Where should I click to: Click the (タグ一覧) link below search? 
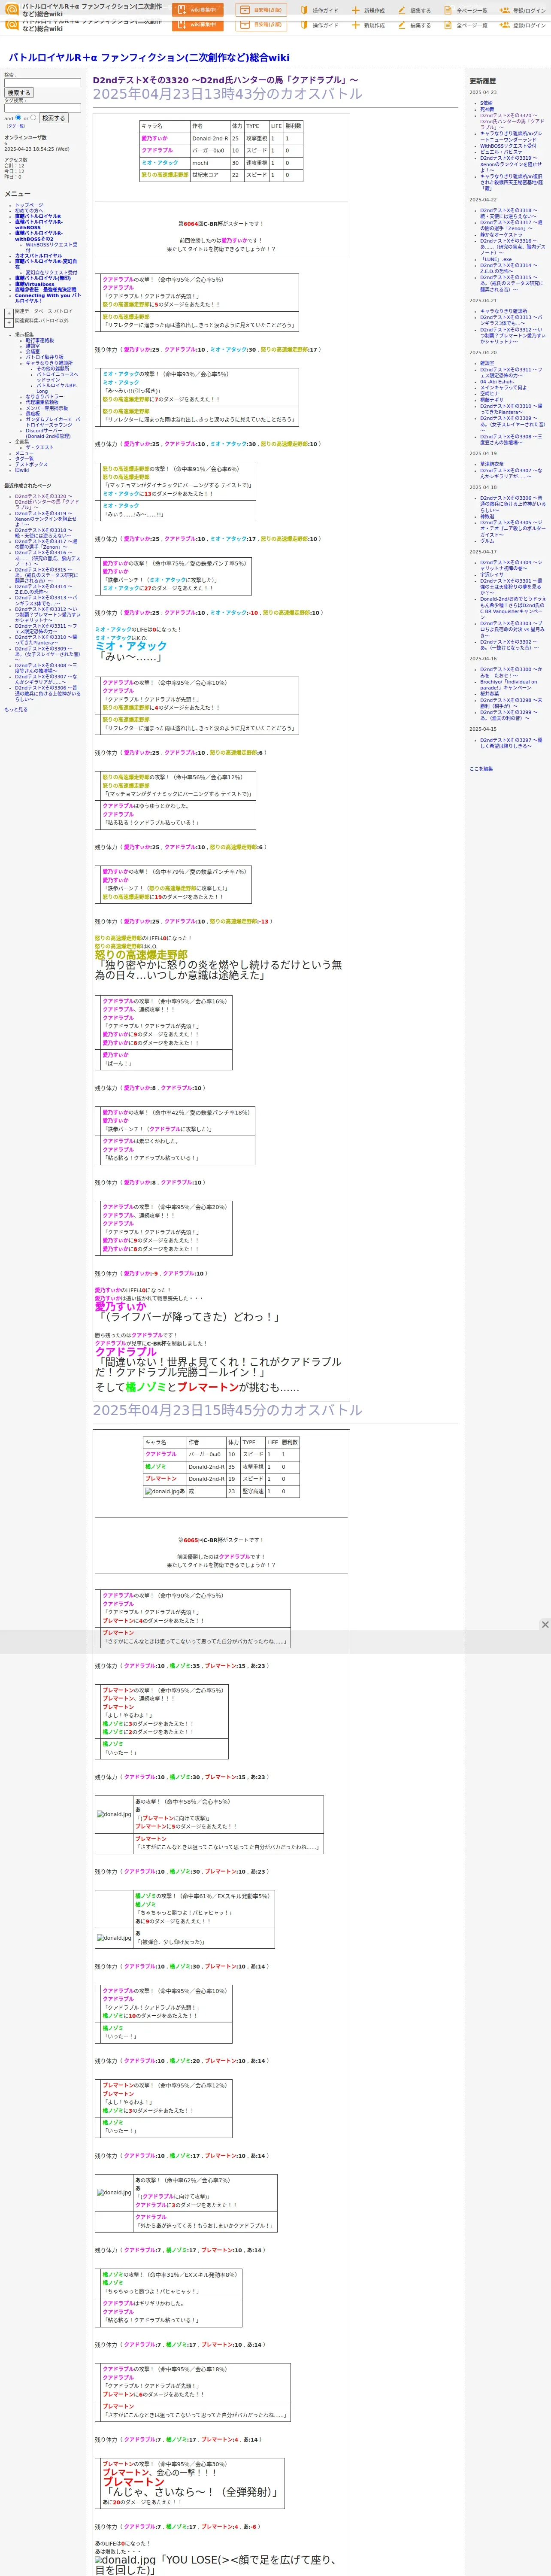coord(16,126)
